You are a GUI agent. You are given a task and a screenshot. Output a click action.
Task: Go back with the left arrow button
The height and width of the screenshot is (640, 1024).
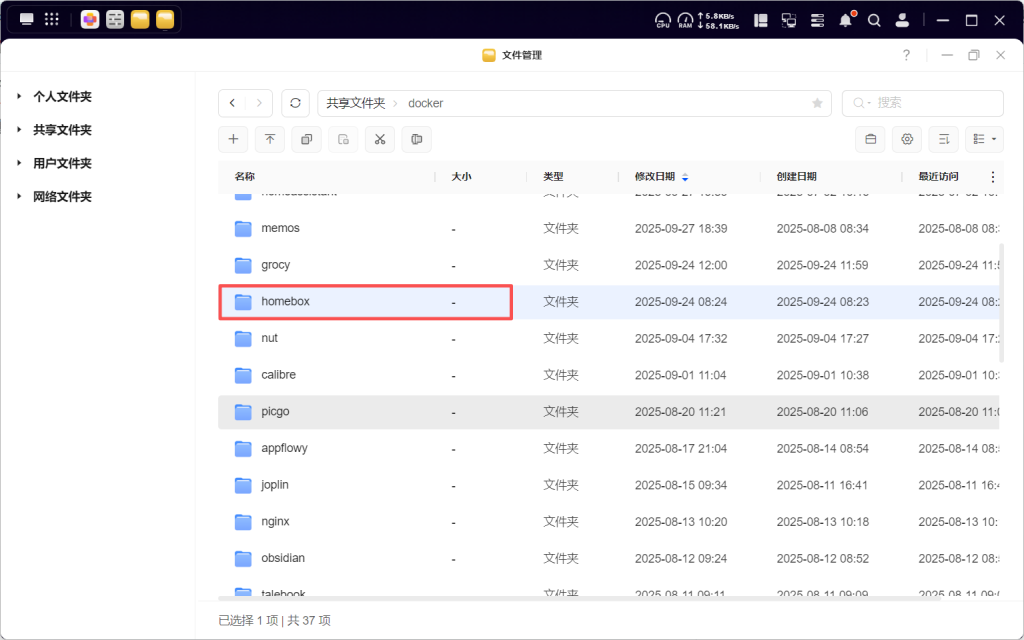[233, 103]
